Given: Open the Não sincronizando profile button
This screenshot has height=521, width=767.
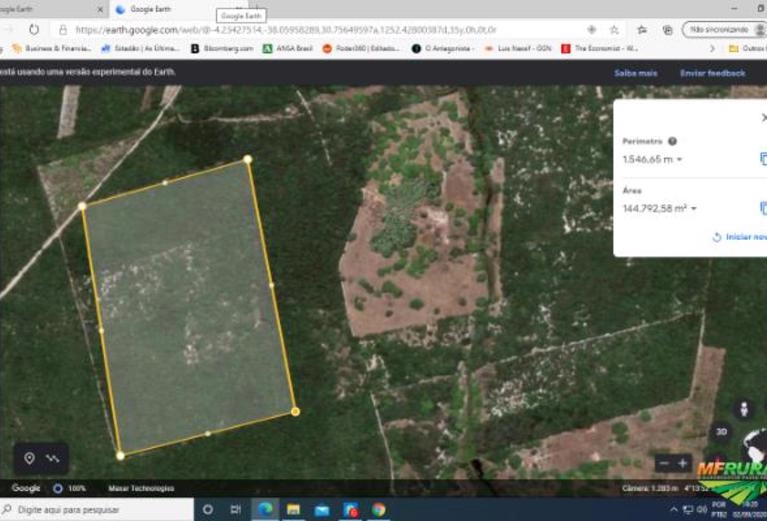Looking at the screenshot, I should tap(724, 30).
